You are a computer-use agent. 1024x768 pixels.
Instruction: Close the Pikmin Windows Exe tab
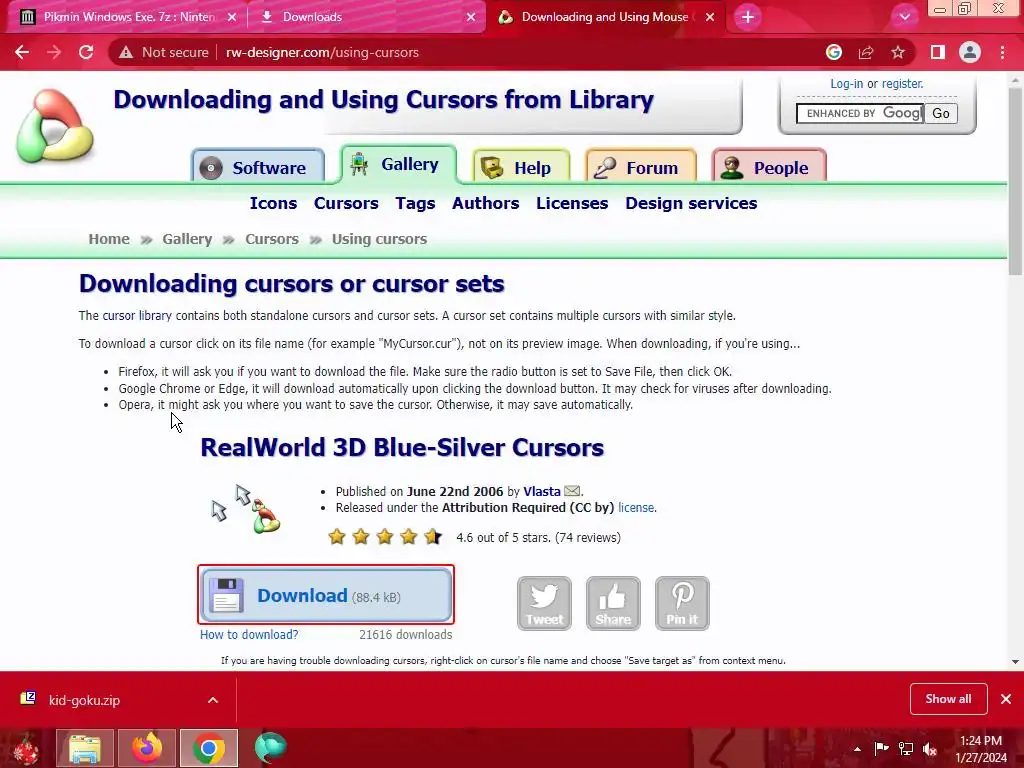(232, 17)
